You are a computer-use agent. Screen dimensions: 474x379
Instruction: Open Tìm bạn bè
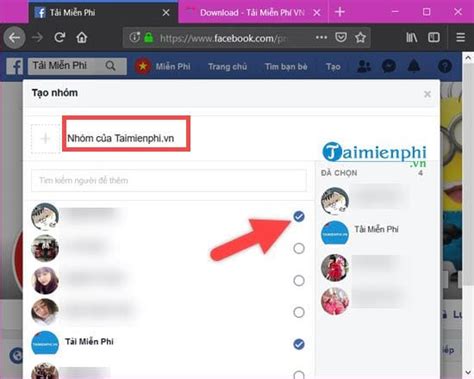click(286, 67)
